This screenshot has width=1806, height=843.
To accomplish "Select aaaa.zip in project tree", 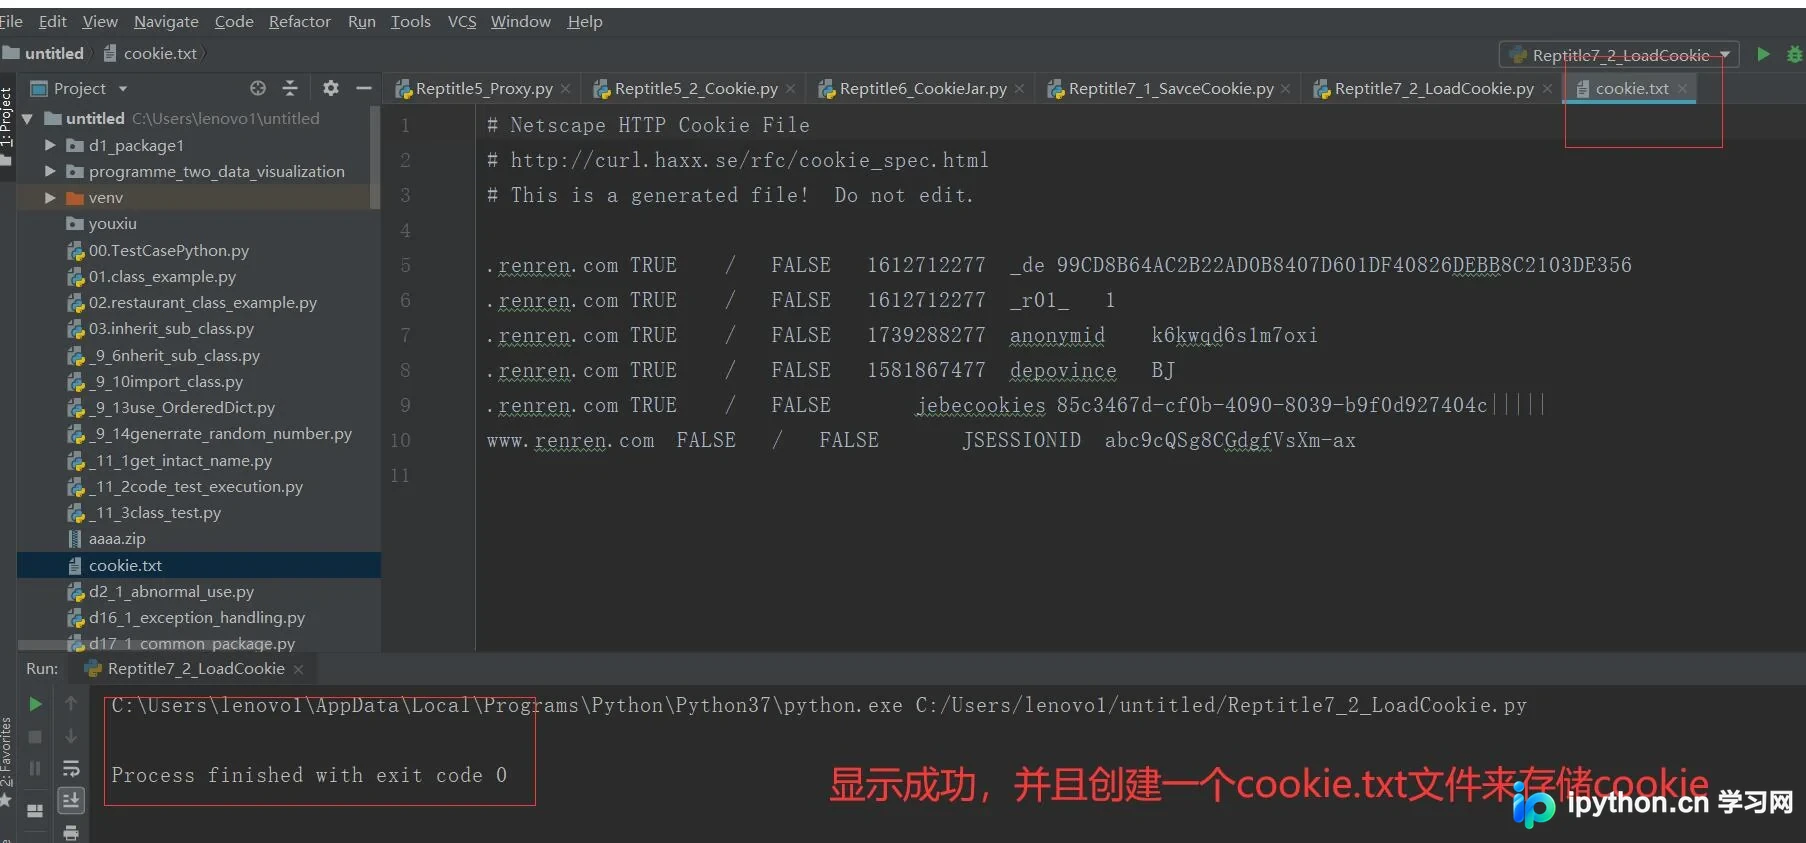I will (117, 539).
